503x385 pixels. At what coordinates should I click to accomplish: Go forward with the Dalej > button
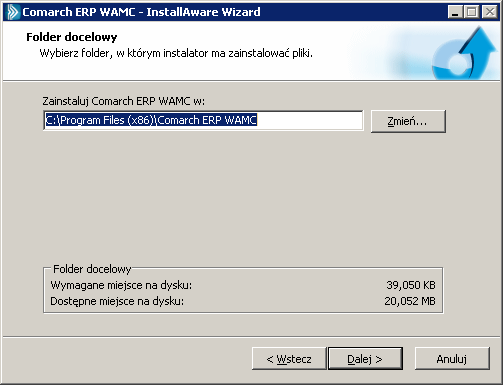tap(365, 359)
